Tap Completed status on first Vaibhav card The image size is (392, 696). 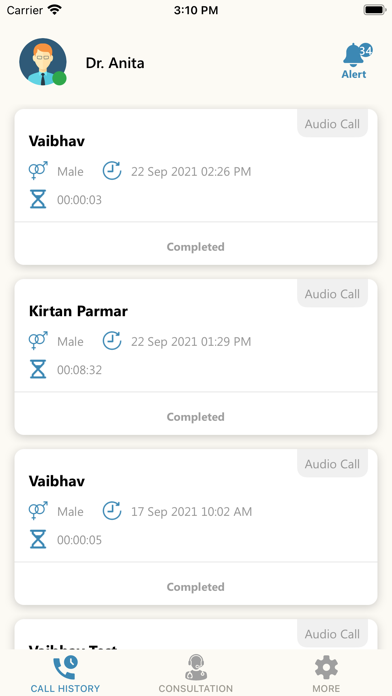(196, 247)
